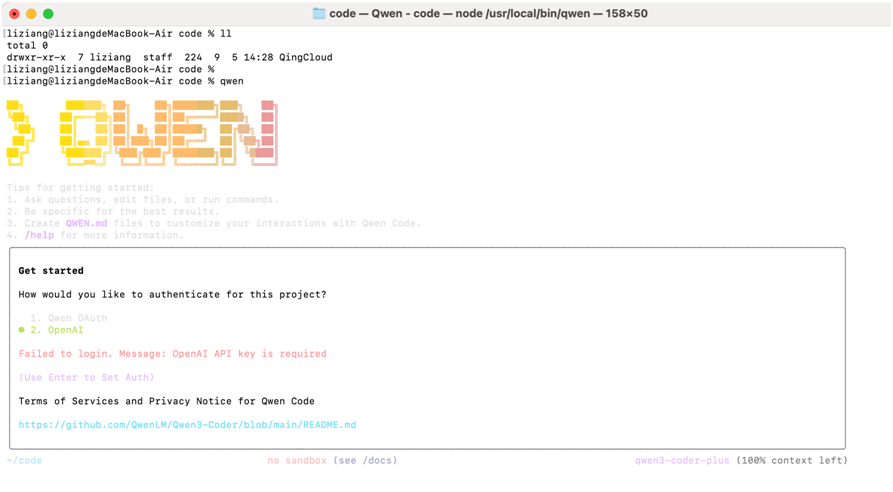Click the 'll' command prompt line
This screenshot has height=492, width=893.
[x=119, y=34]
